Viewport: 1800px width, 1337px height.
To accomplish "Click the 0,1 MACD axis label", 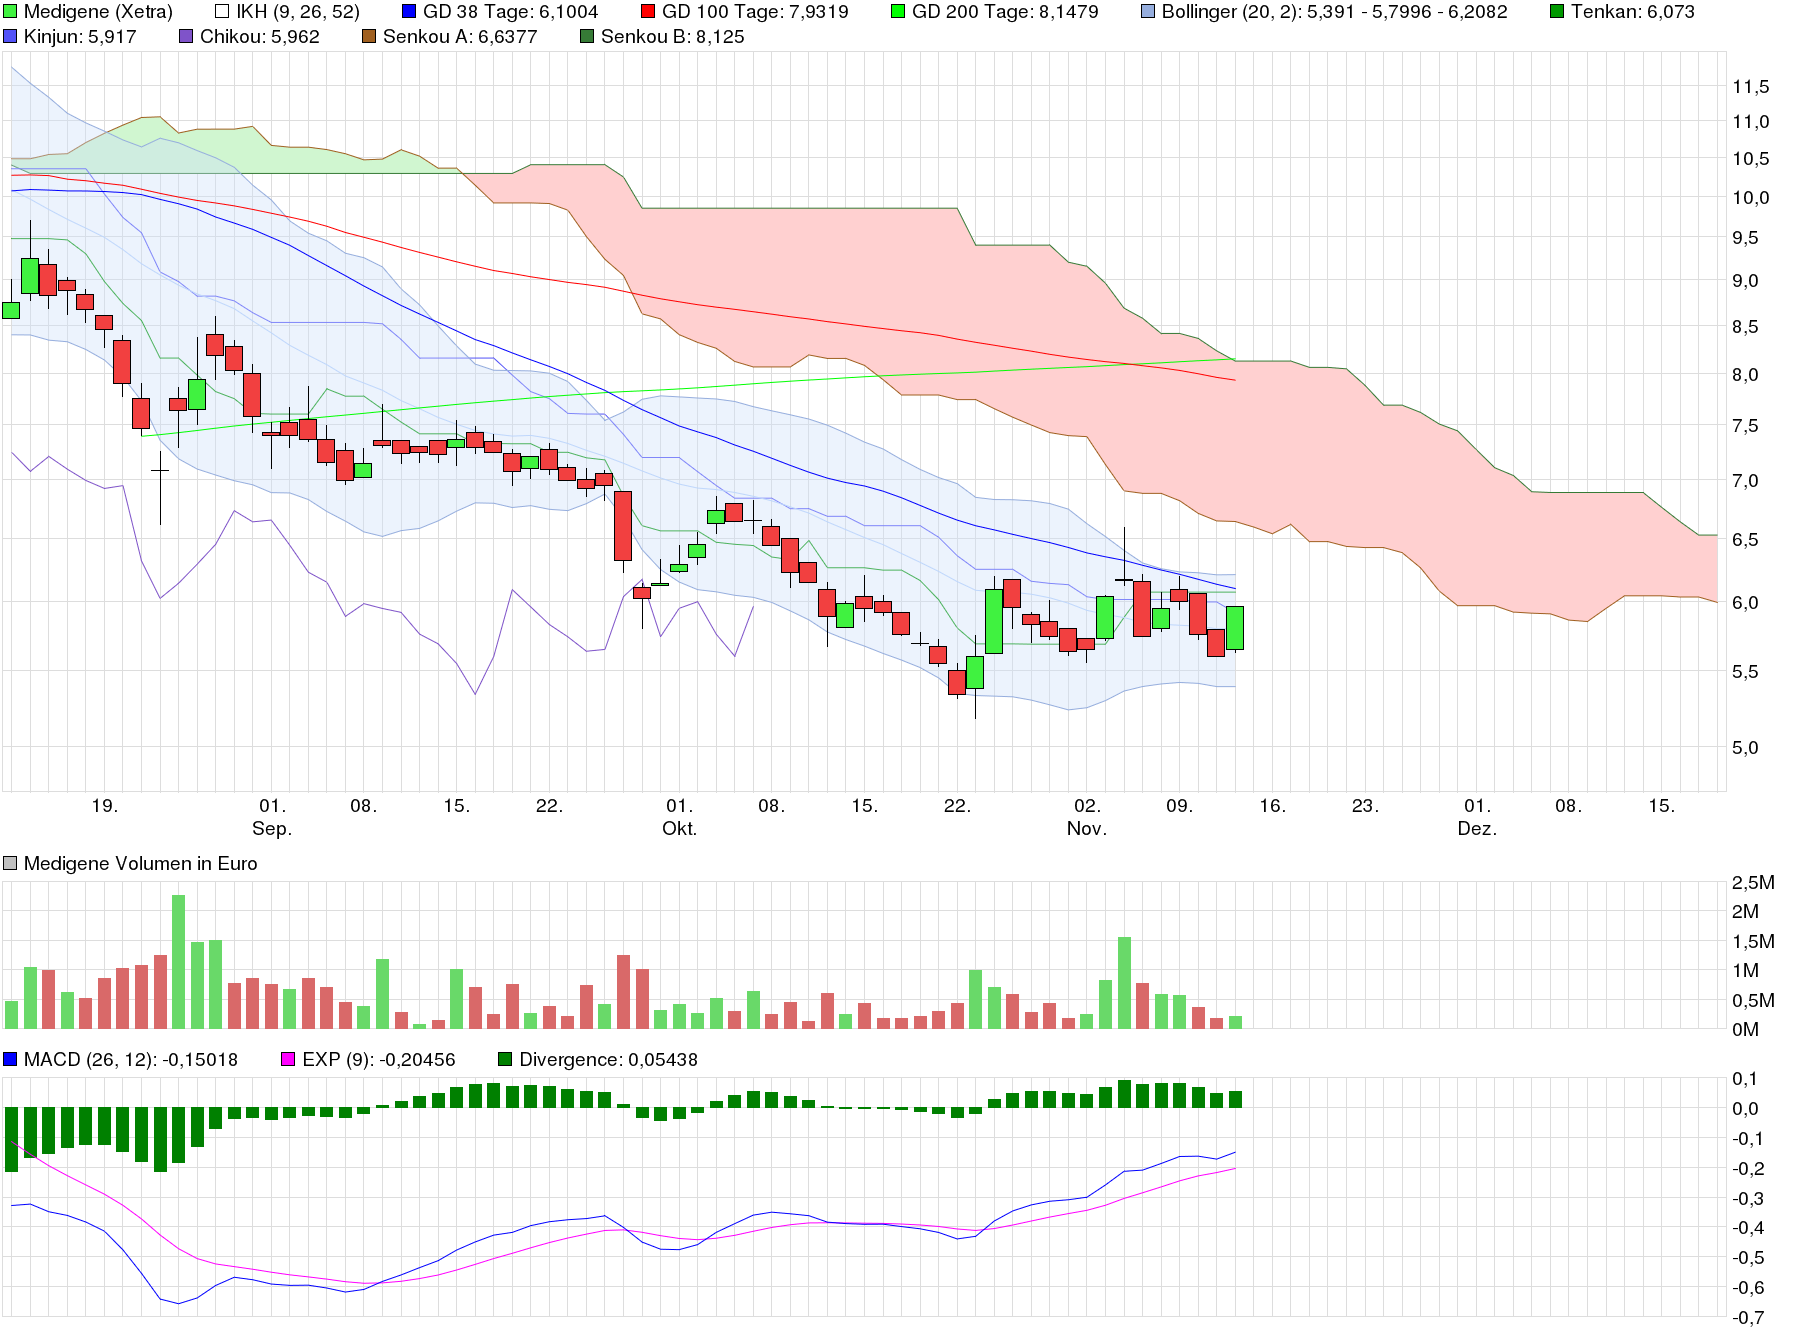I will tap(1745, 1079).
